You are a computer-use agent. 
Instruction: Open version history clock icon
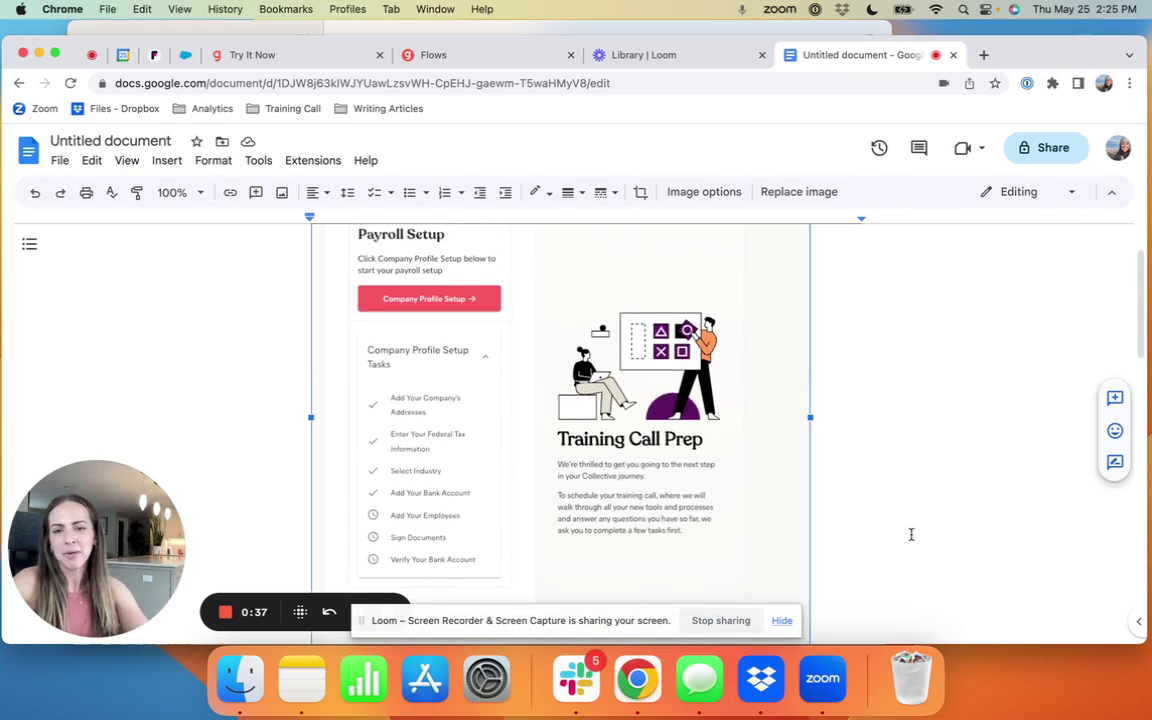(x=879, y=148)
